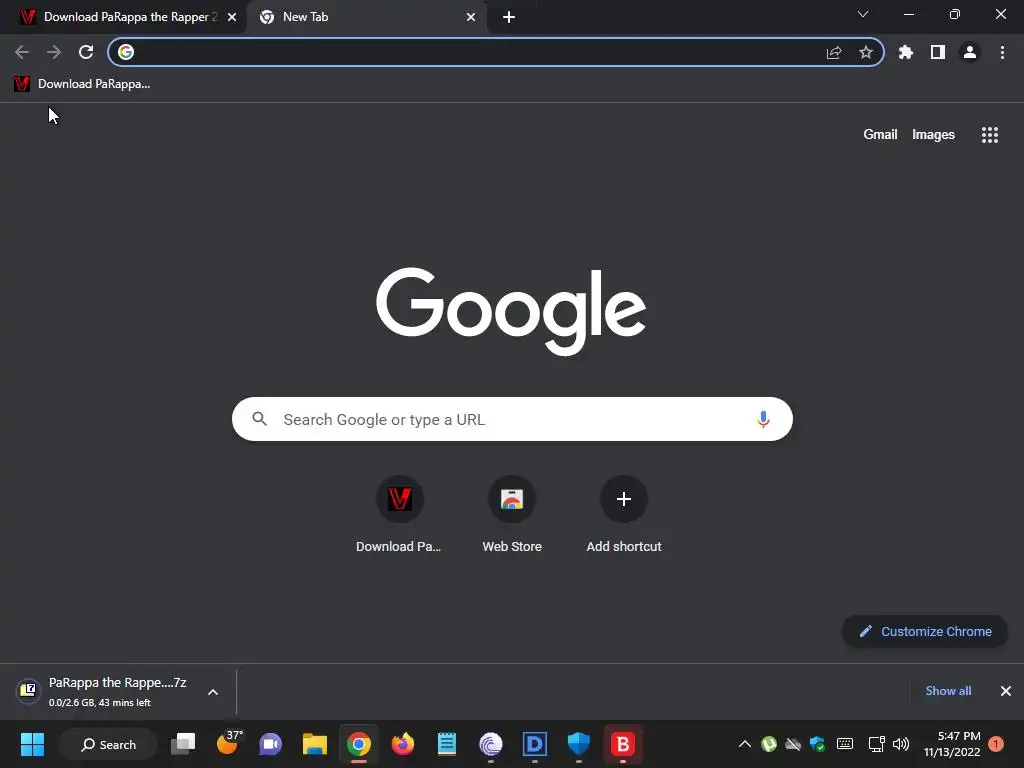1024x768 pixels.
Task: Open the blue shield security app
Action: point(579,744)
